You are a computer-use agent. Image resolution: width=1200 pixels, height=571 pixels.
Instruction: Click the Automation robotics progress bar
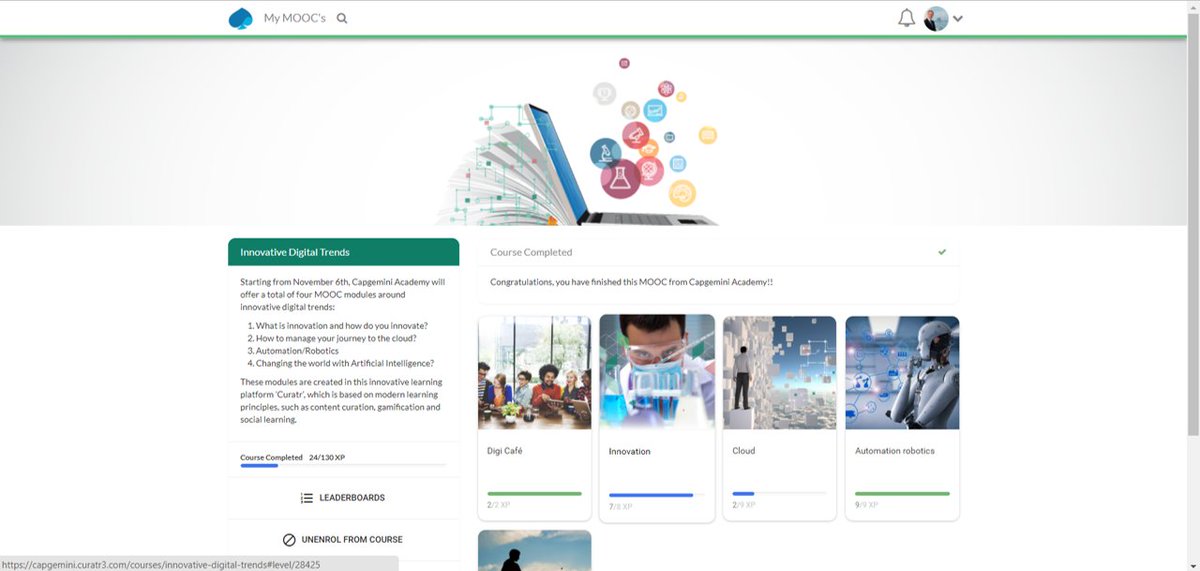click(x=902, y=493)
